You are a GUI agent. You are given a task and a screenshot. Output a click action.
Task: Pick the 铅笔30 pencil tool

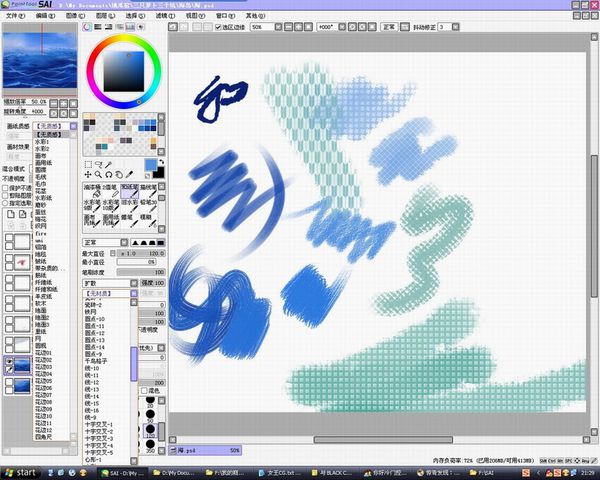148,206
